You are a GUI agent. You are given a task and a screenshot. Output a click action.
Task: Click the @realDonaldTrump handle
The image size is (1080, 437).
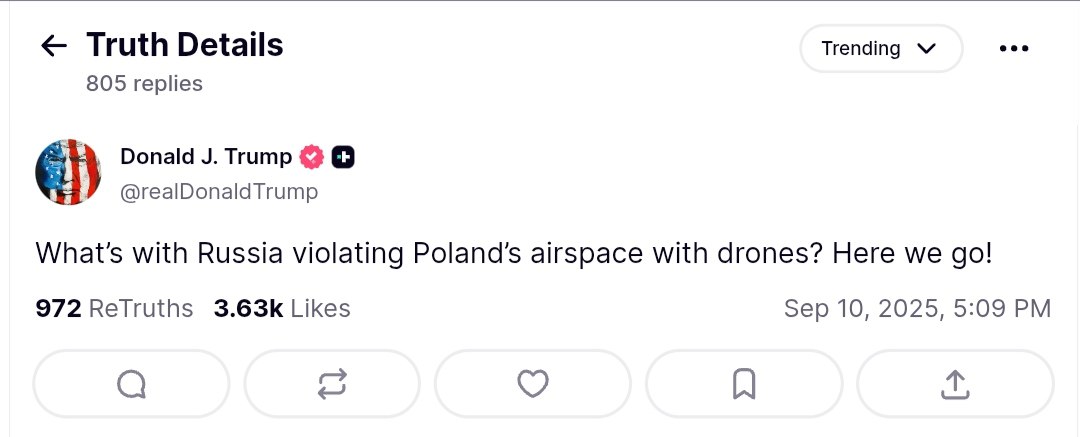219,191
